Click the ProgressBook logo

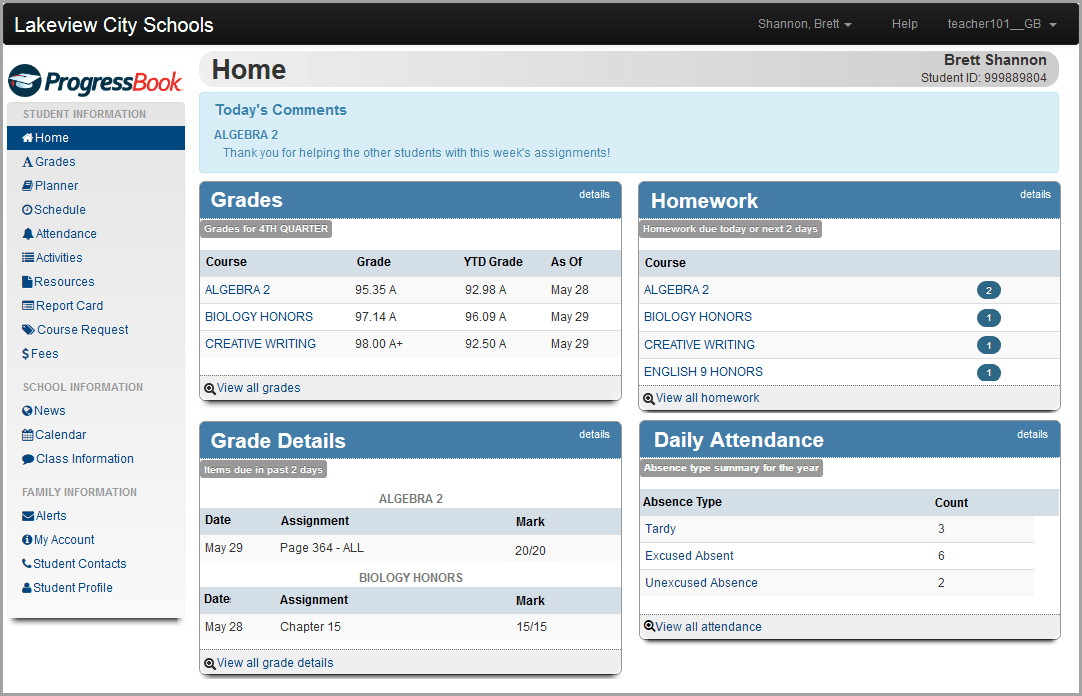coord(95,81)
